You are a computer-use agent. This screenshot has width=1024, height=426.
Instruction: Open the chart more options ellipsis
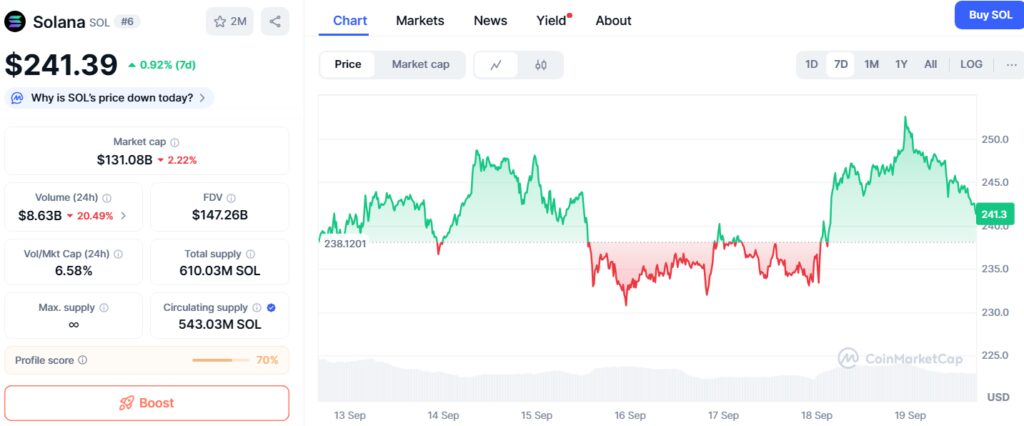click(1011, 64)
